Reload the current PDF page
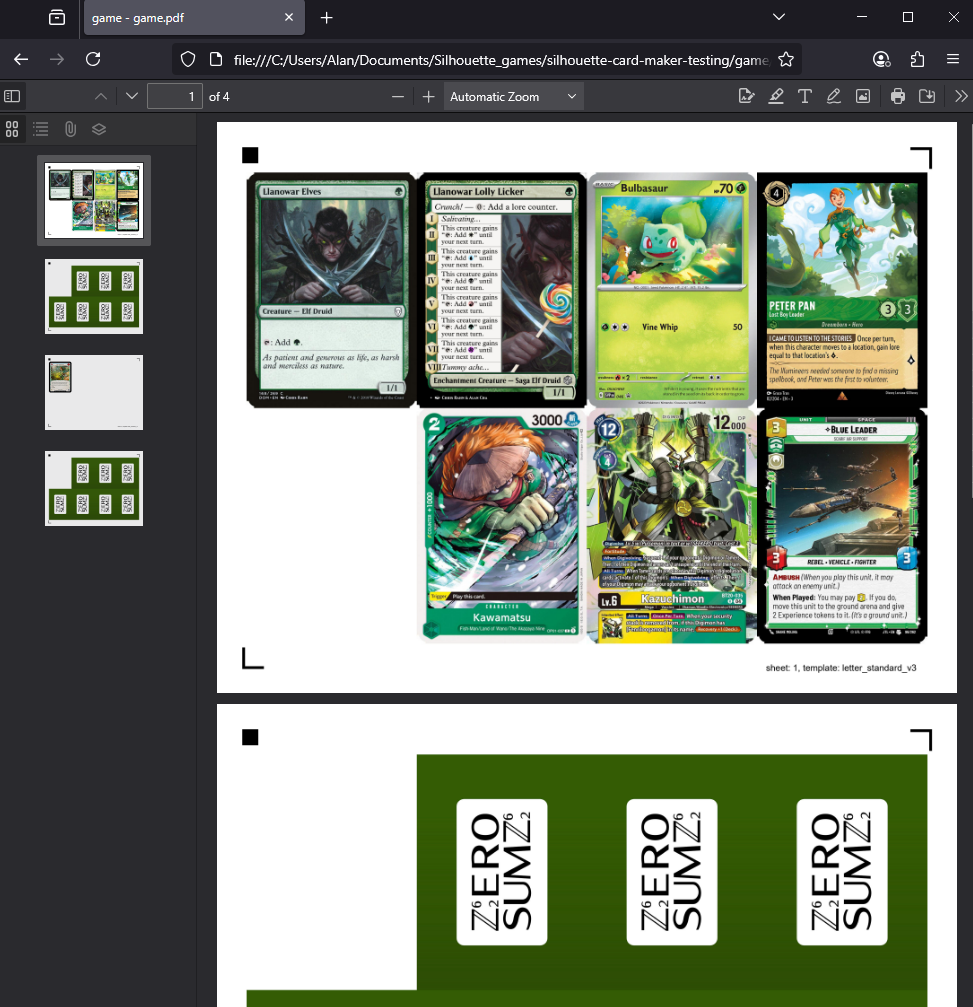This screenshot has height=1007, width=973. [x=93, y=59]
